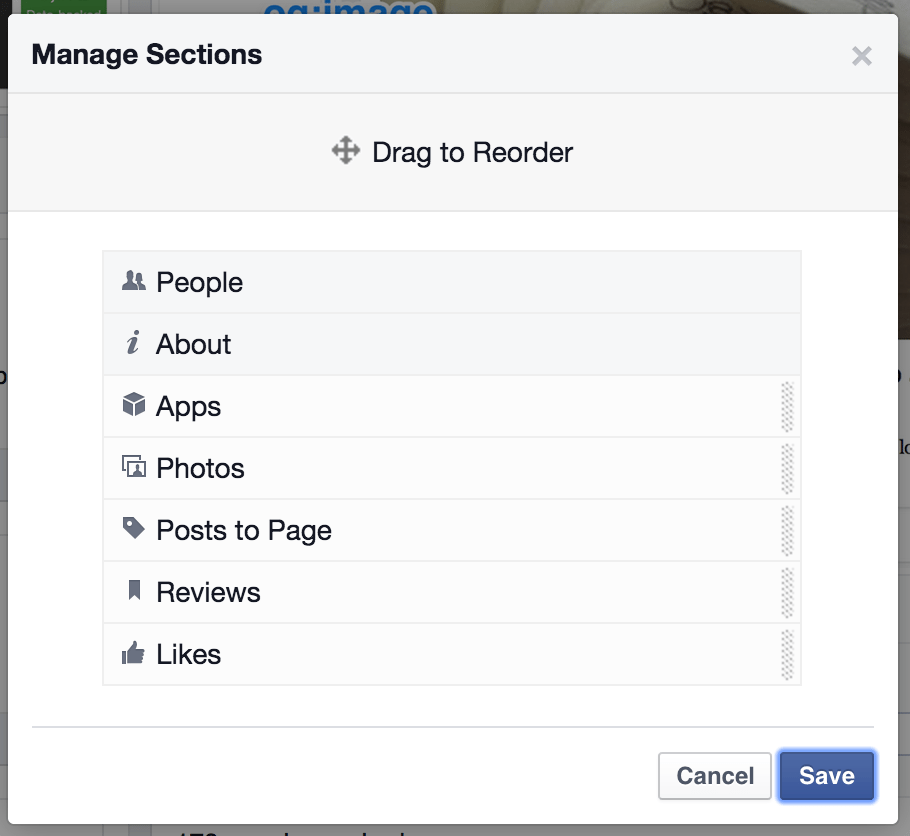The image size is (910, 836).
Task: Click the Likes thumbs-up icon
Action: point(133,654)
